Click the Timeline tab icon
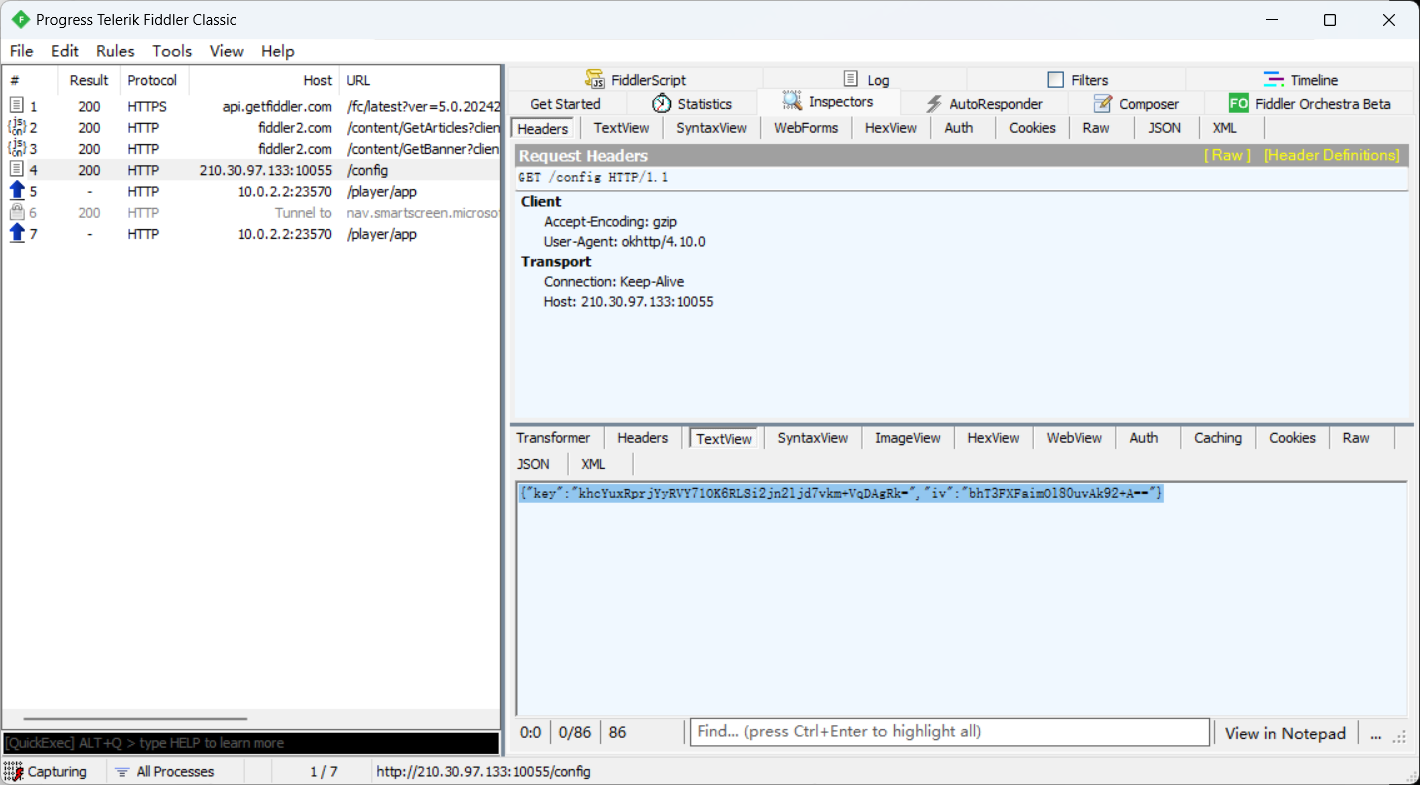The image size is (1420, 785). [x=1274, y=80]
